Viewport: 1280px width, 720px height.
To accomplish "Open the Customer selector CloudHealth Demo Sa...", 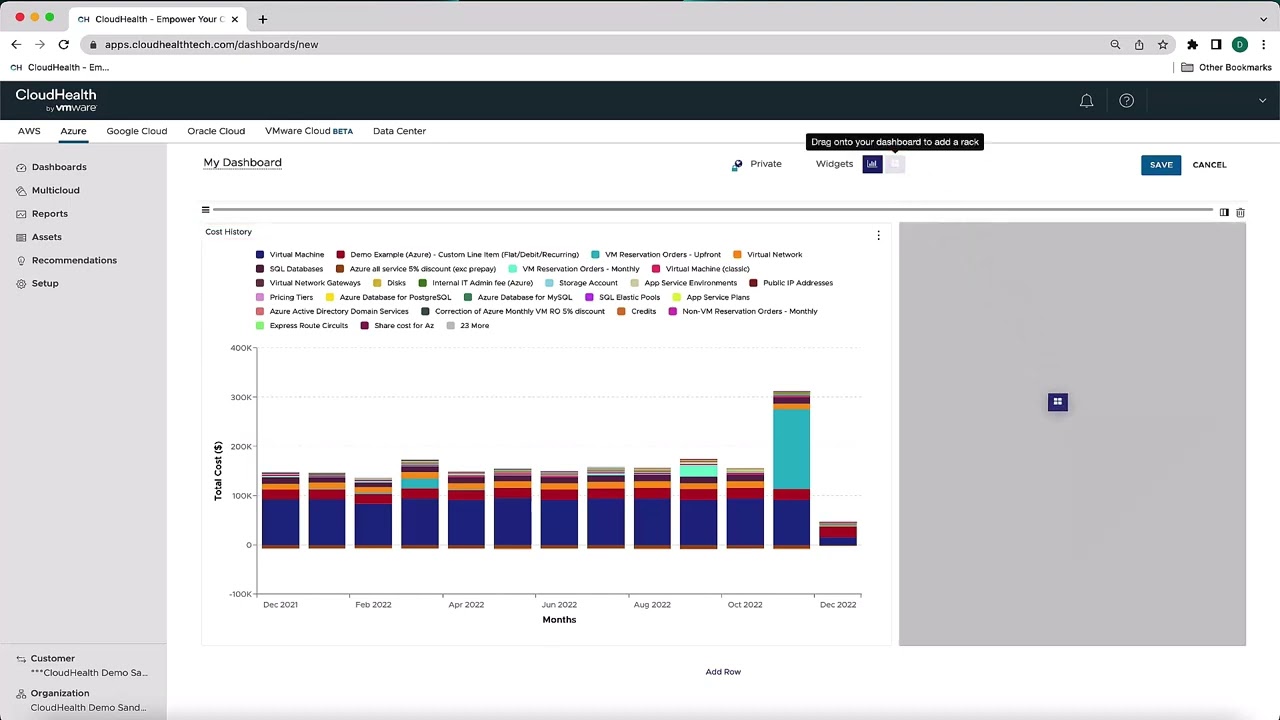I will pos(89,673).
